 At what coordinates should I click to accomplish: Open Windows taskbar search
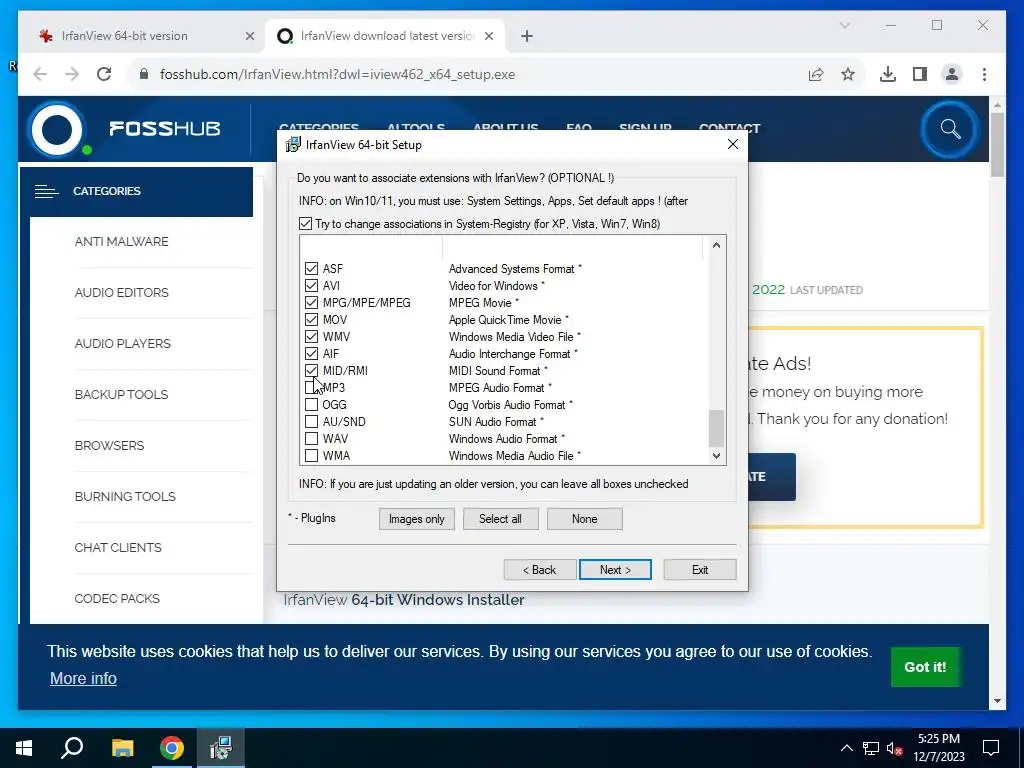click(72, 748)
